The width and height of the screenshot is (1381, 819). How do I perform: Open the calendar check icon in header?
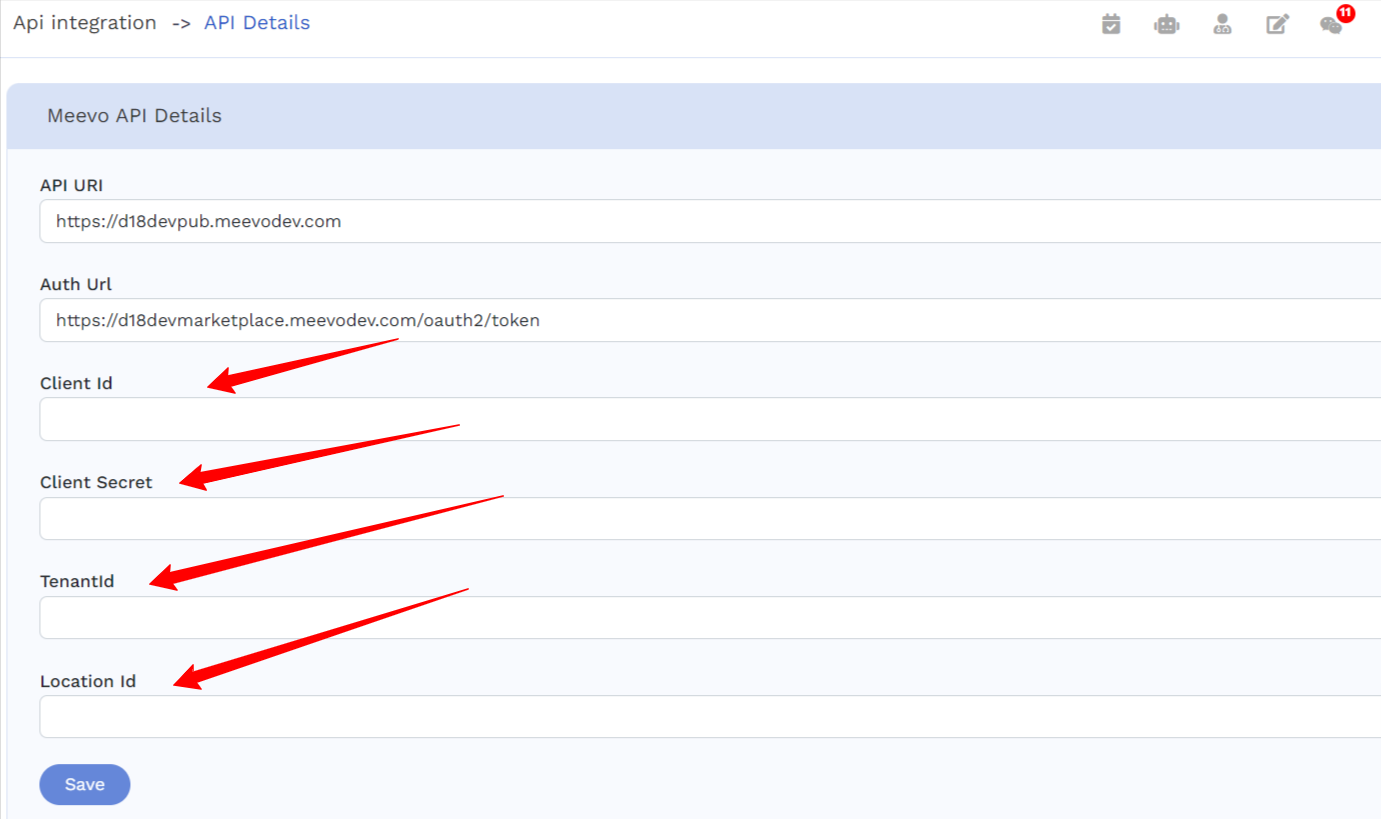pos(1111,25)
